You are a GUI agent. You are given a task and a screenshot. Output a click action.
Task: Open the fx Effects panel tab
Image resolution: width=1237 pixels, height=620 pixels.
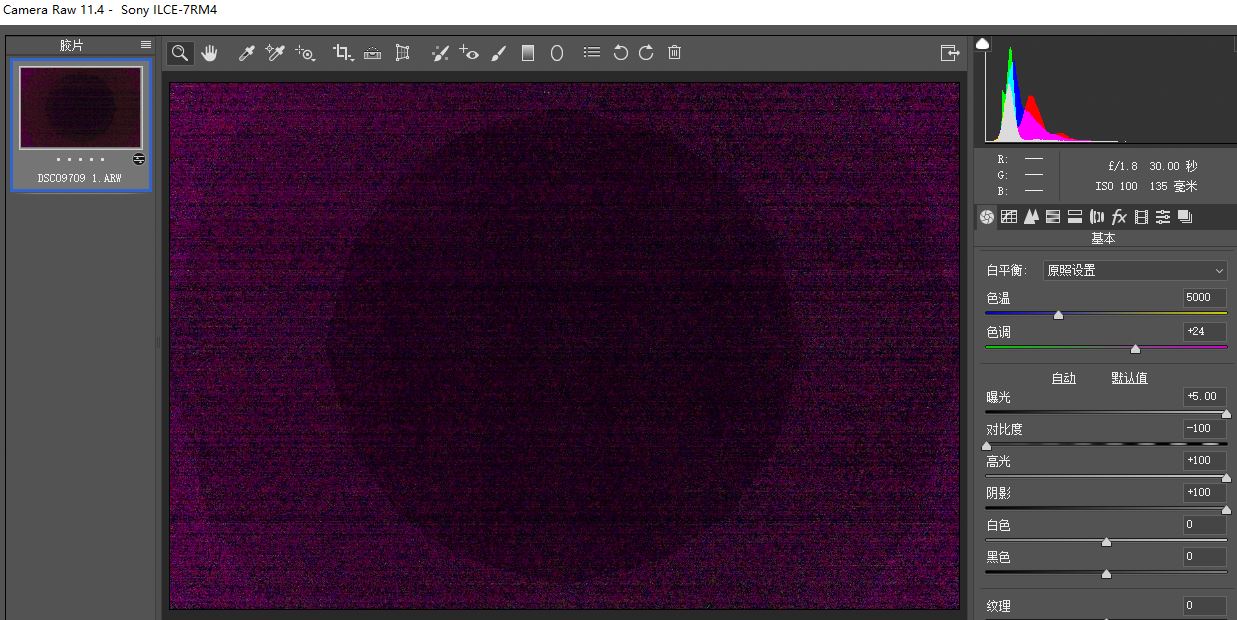(1119, 217)
